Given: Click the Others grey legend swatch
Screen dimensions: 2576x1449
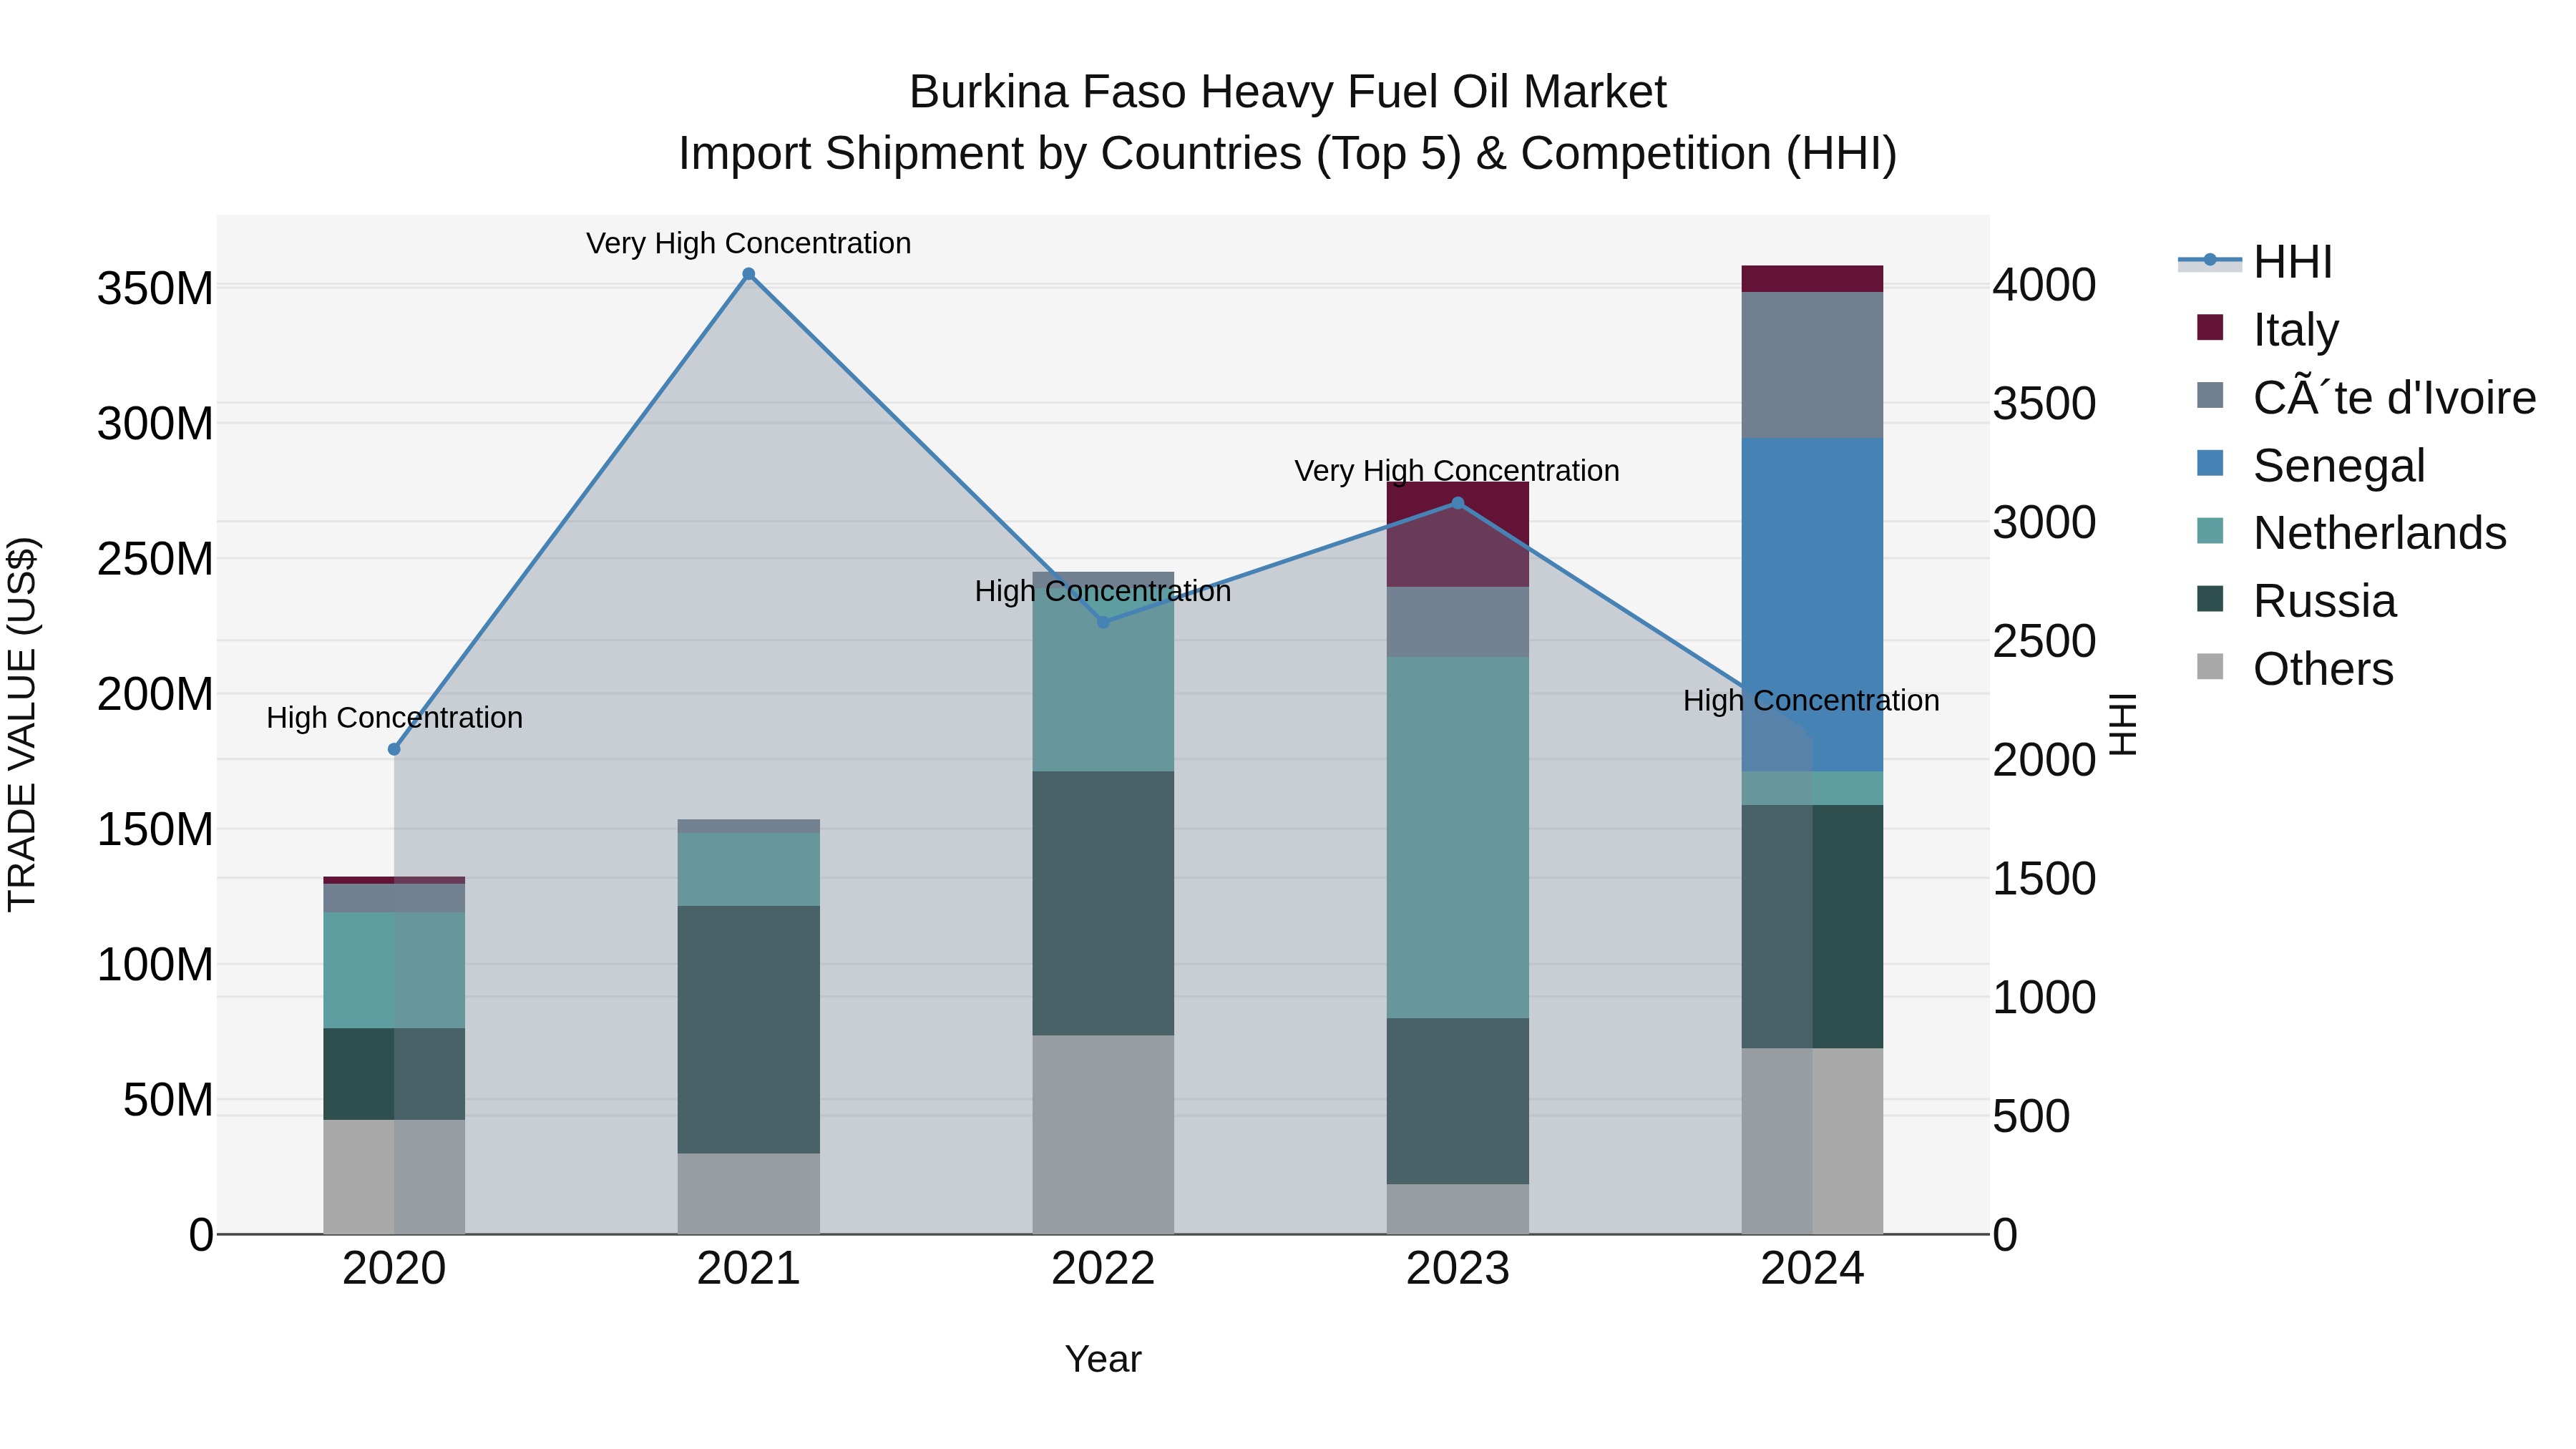Looking at the screenshot, I should coord(2210,666).
